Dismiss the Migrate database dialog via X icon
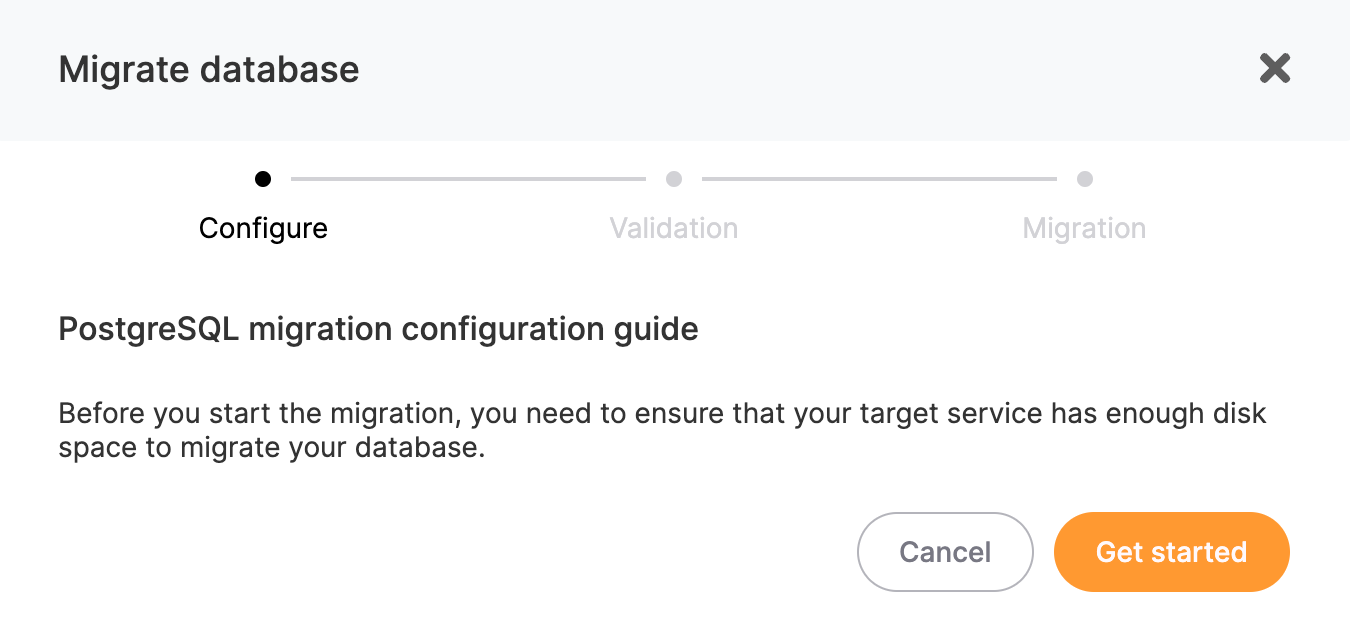 pyautogui.click(x=1275, y=68)
